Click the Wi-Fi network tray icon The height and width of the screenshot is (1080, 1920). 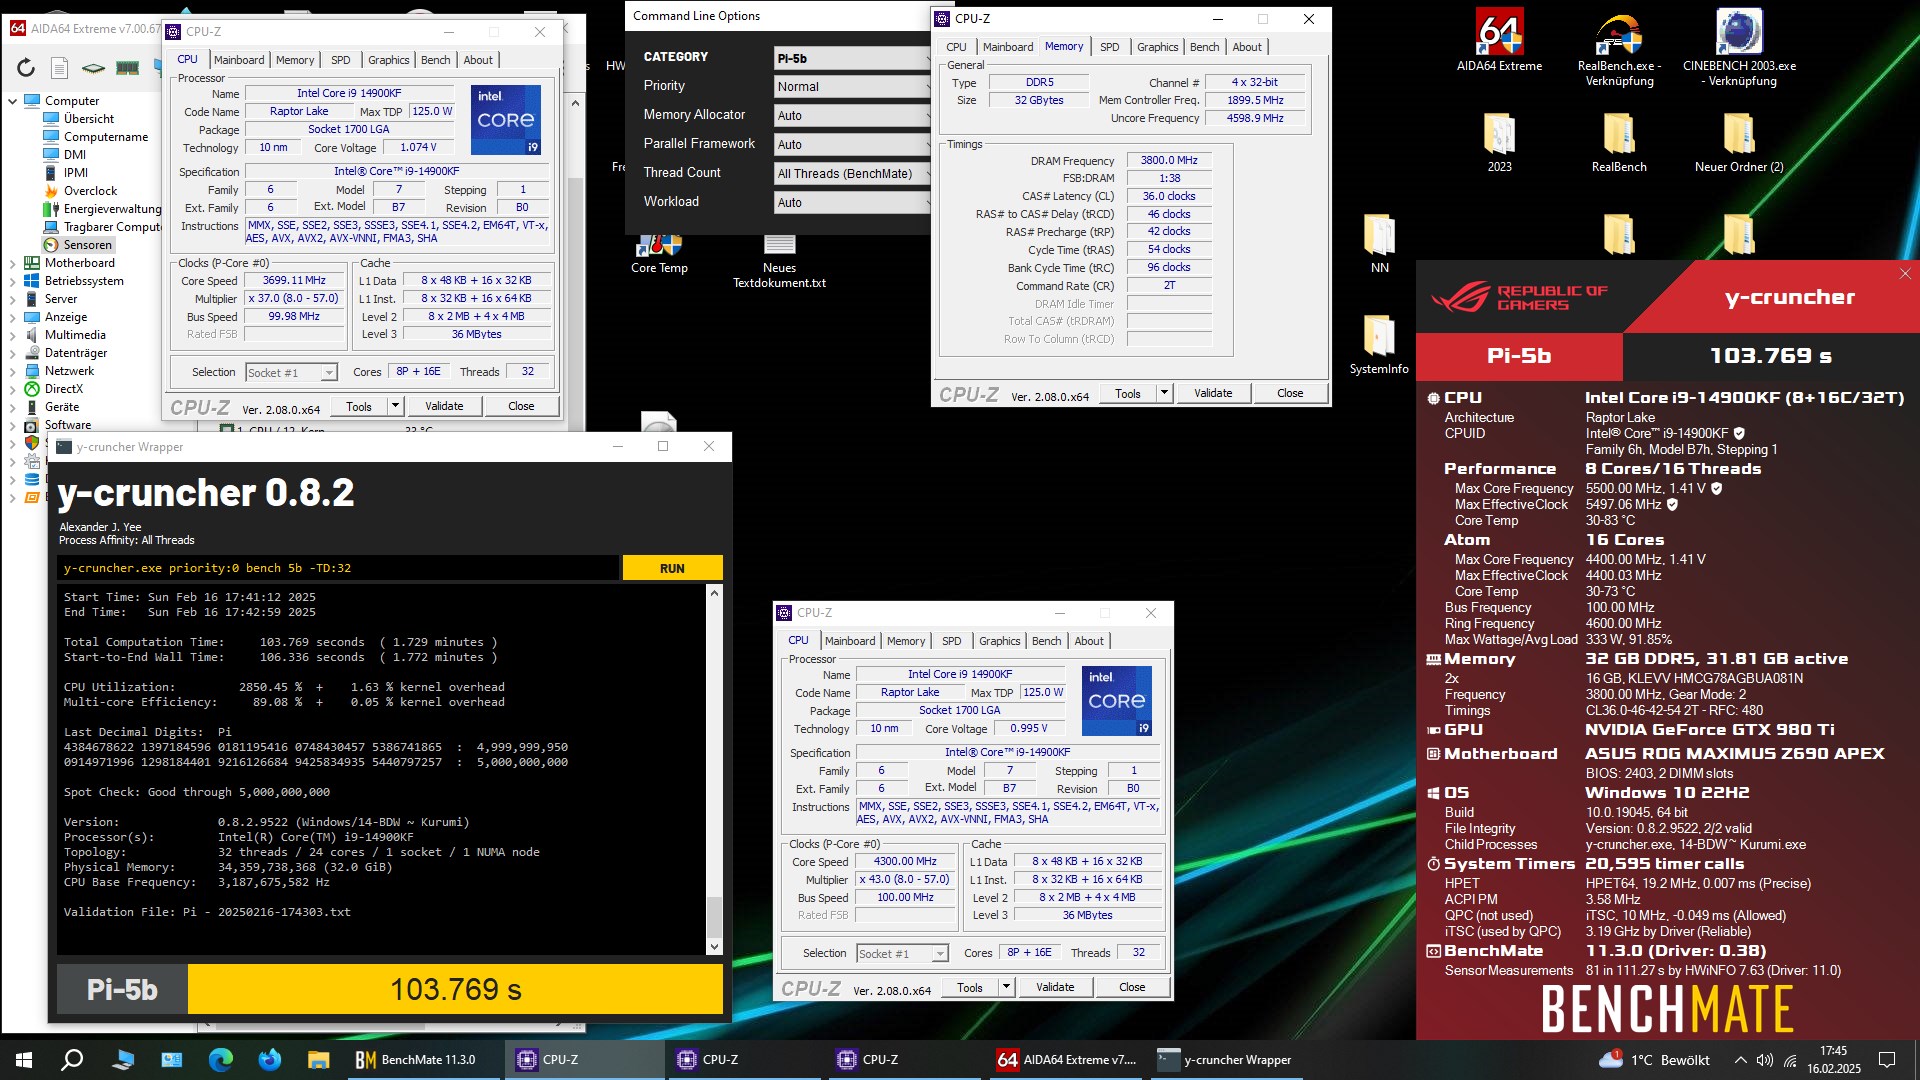[1790, 1060]
